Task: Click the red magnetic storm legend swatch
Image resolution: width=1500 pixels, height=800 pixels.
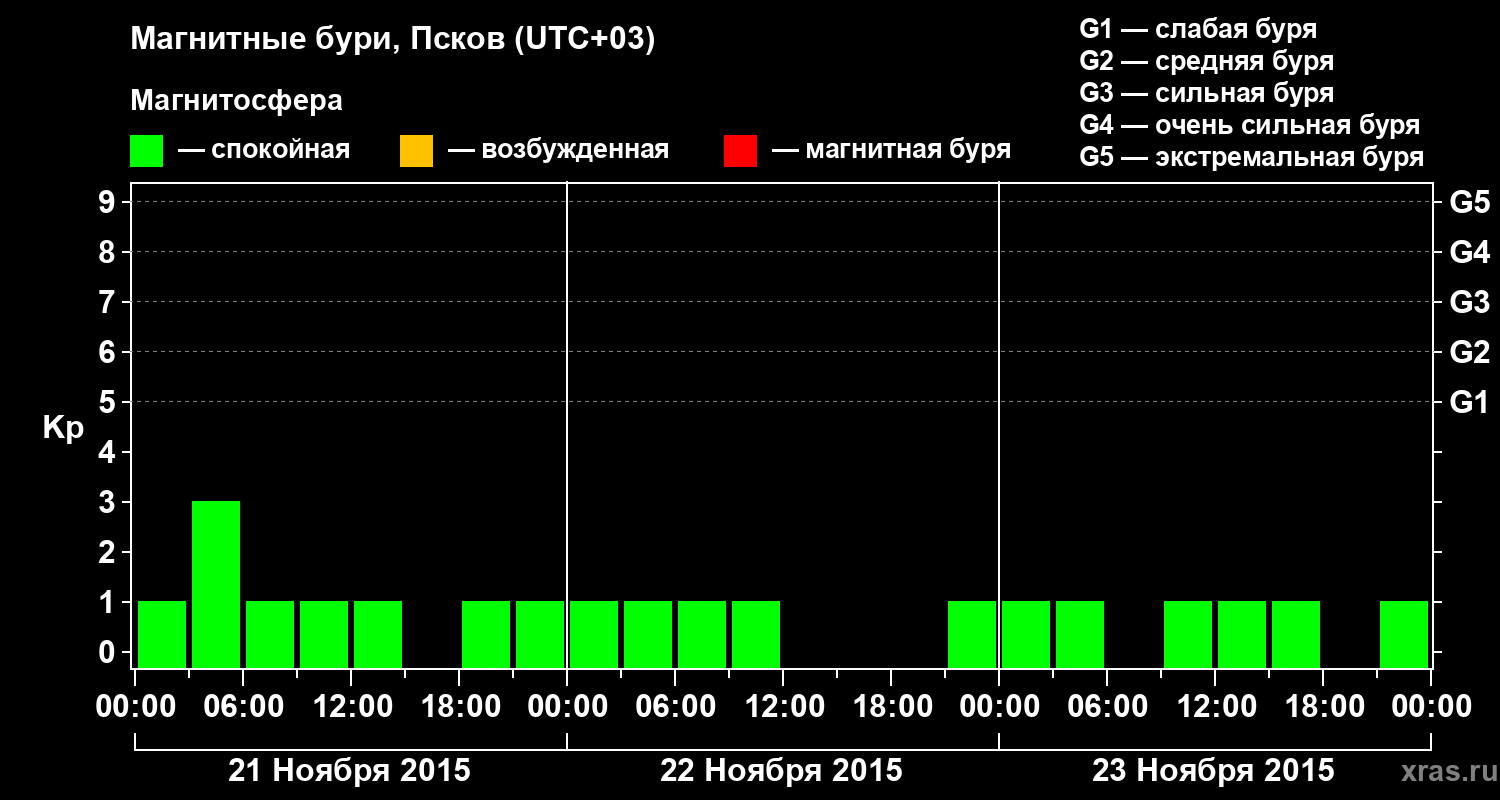Action: point(740,151)
